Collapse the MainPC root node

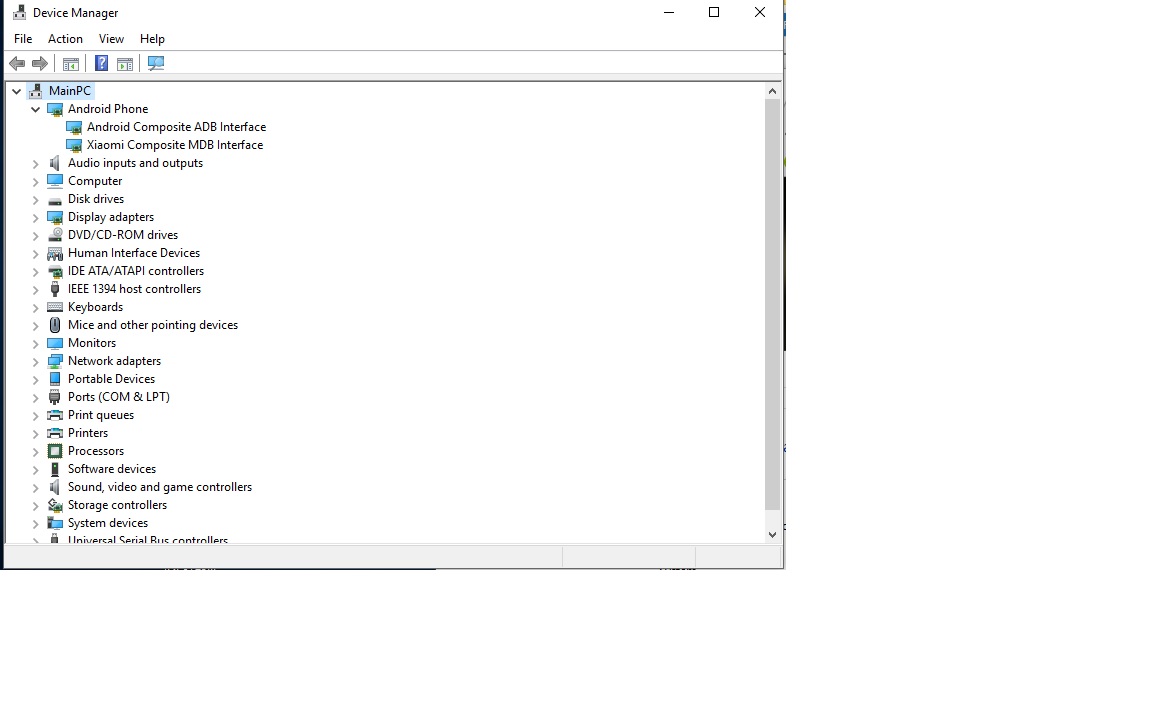tap(16, 91)
